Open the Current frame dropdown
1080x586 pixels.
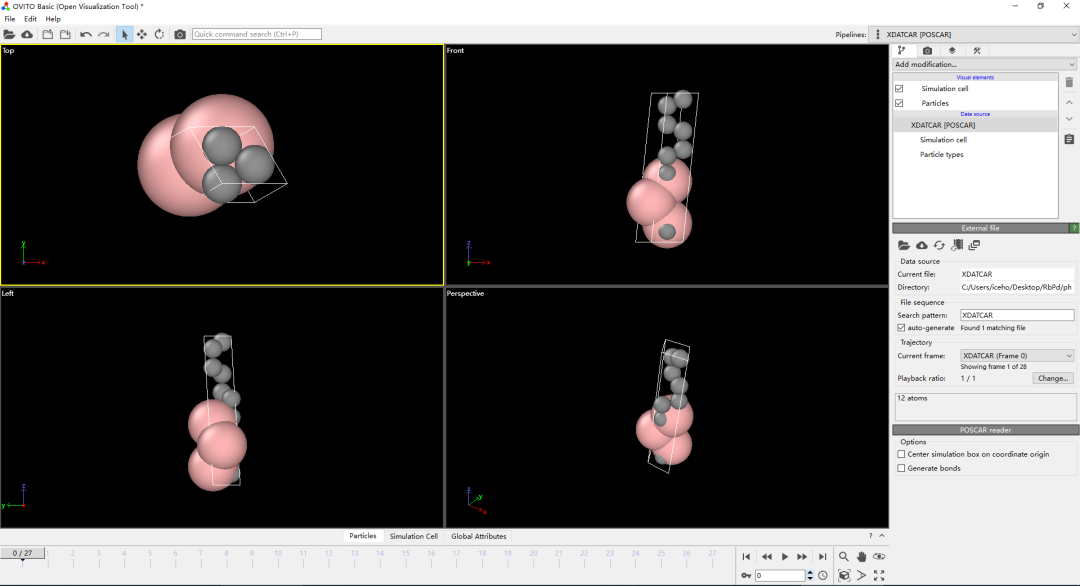1017,356
